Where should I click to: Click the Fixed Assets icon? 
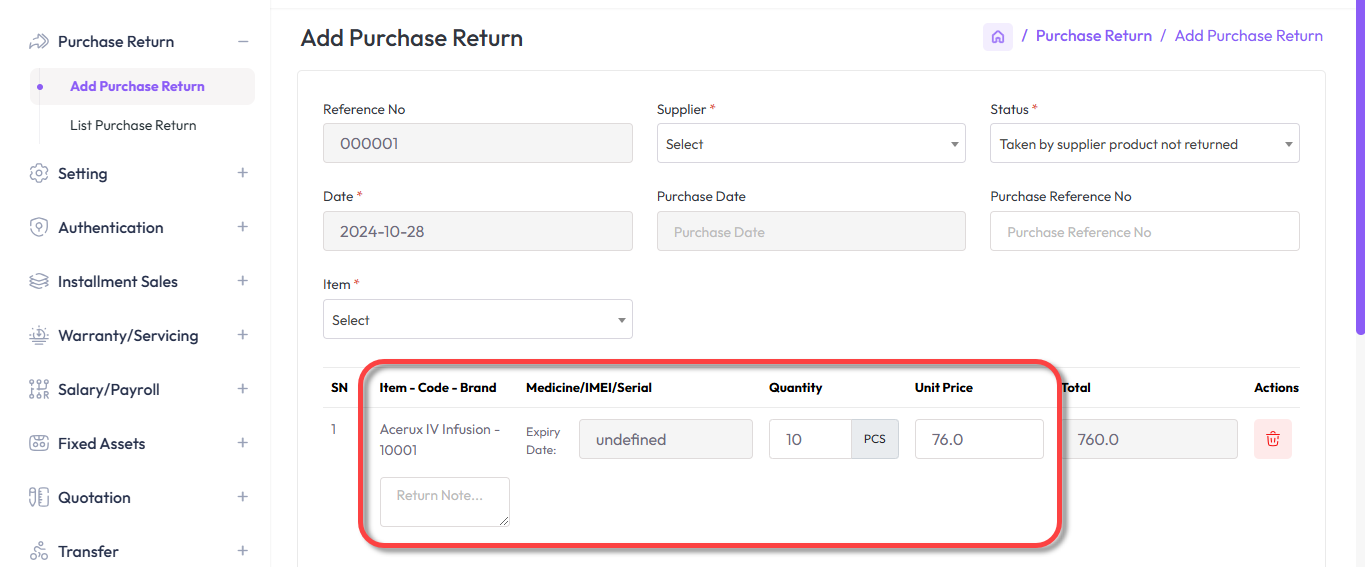[39, 443]
